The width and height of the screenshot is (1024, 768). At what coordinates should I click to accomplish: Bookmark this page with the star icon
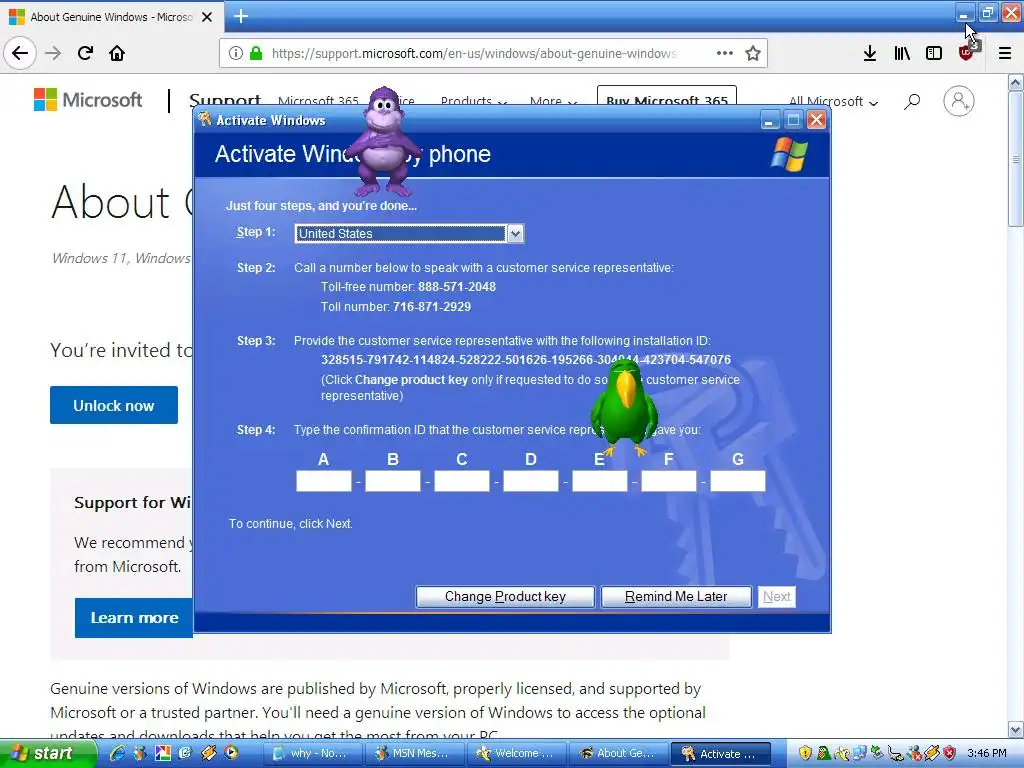tap(753, 53)
